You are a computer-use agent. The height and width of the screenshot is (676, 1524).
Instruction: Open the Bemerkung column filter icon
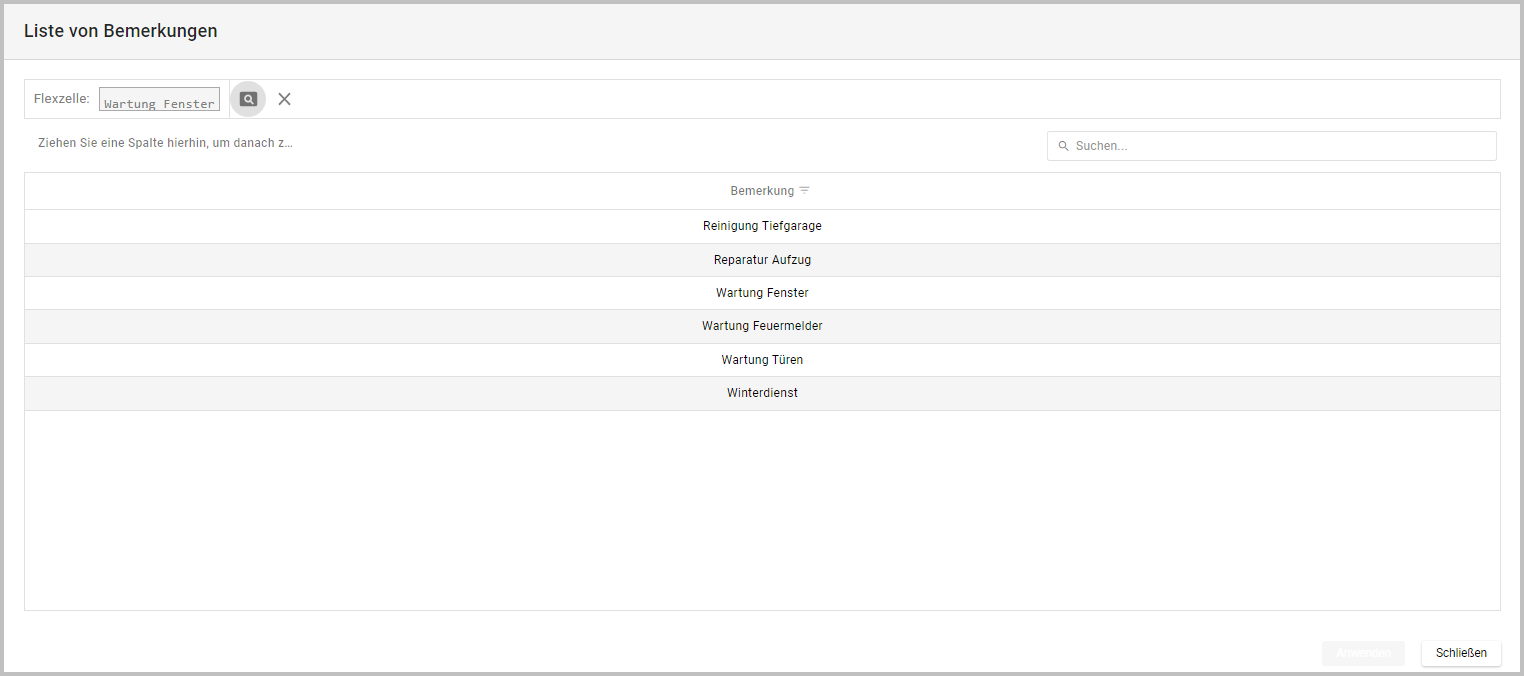click(805, 191)
